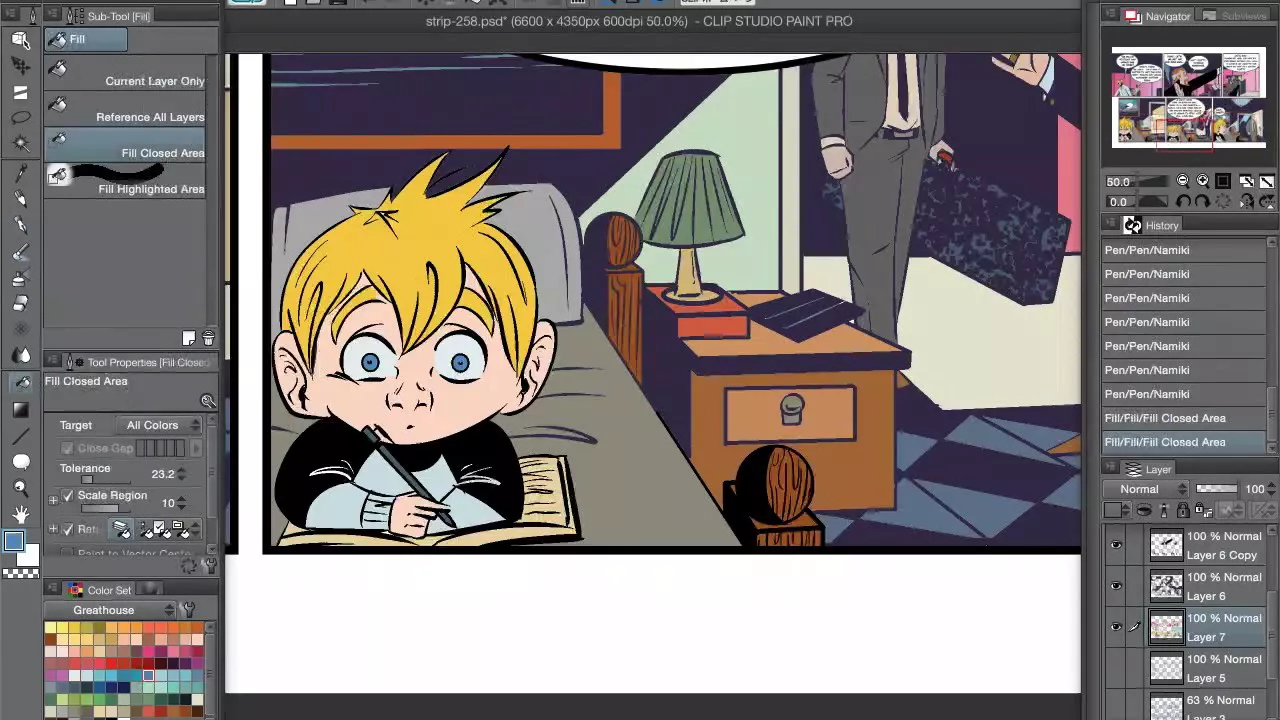This screenshot has width=1280, height=720.
Task: Select the Hand move tool
Action: tap(20, 514)
